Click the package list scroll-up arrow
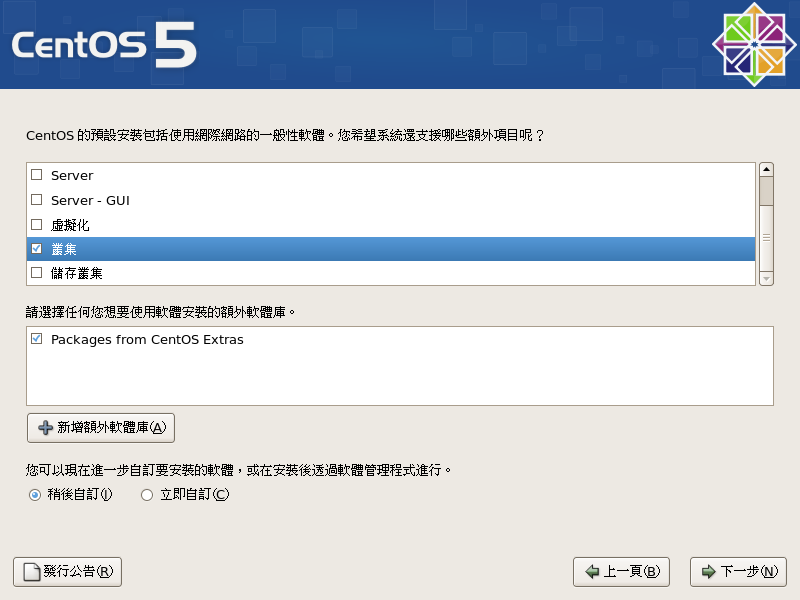The height and width of the screenshot is (600, 800). coord(766,169)
